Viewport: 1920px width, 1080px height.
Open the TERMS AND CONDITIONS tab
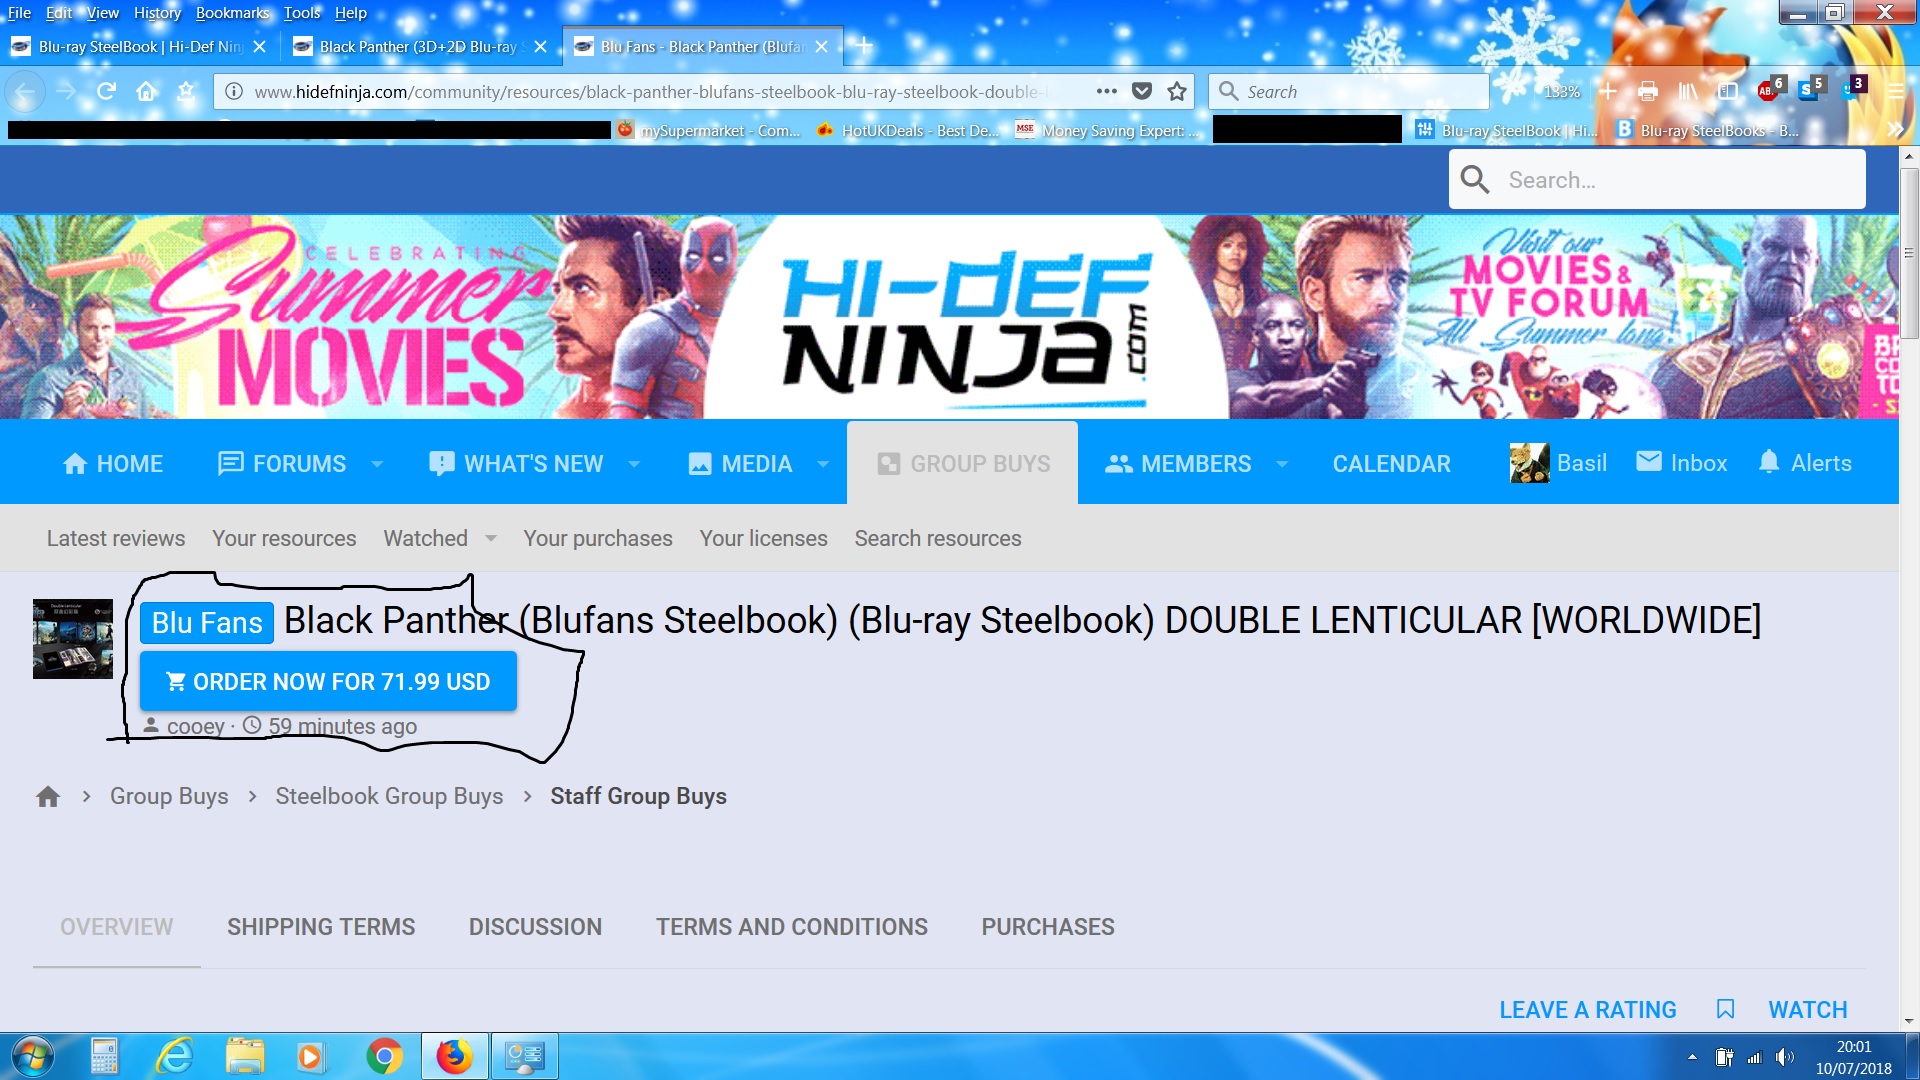click(x=792, y=927)
